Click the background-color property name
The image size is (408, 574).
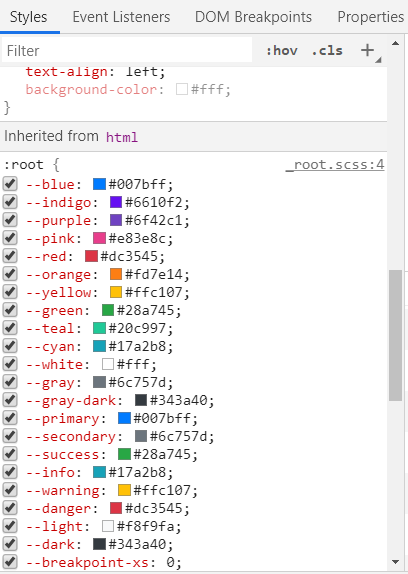coord(91,89)
